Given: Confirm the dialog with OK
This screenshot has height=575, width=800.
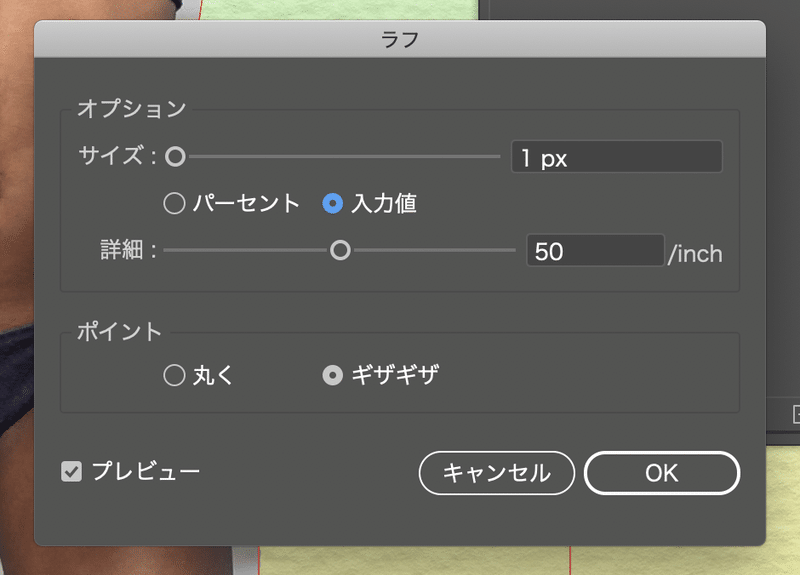Looking at the screenshot, I should [662, 473].
